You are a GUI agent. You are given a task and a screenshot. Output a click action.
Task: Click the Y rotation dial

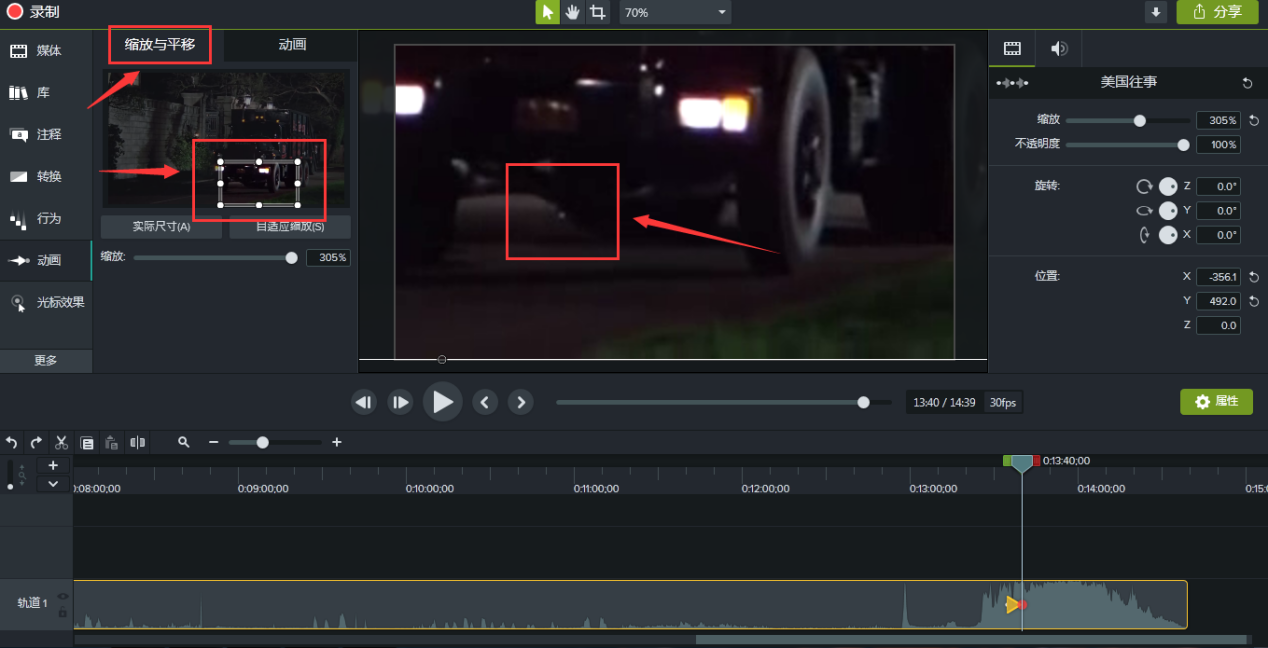point(1168,210)
